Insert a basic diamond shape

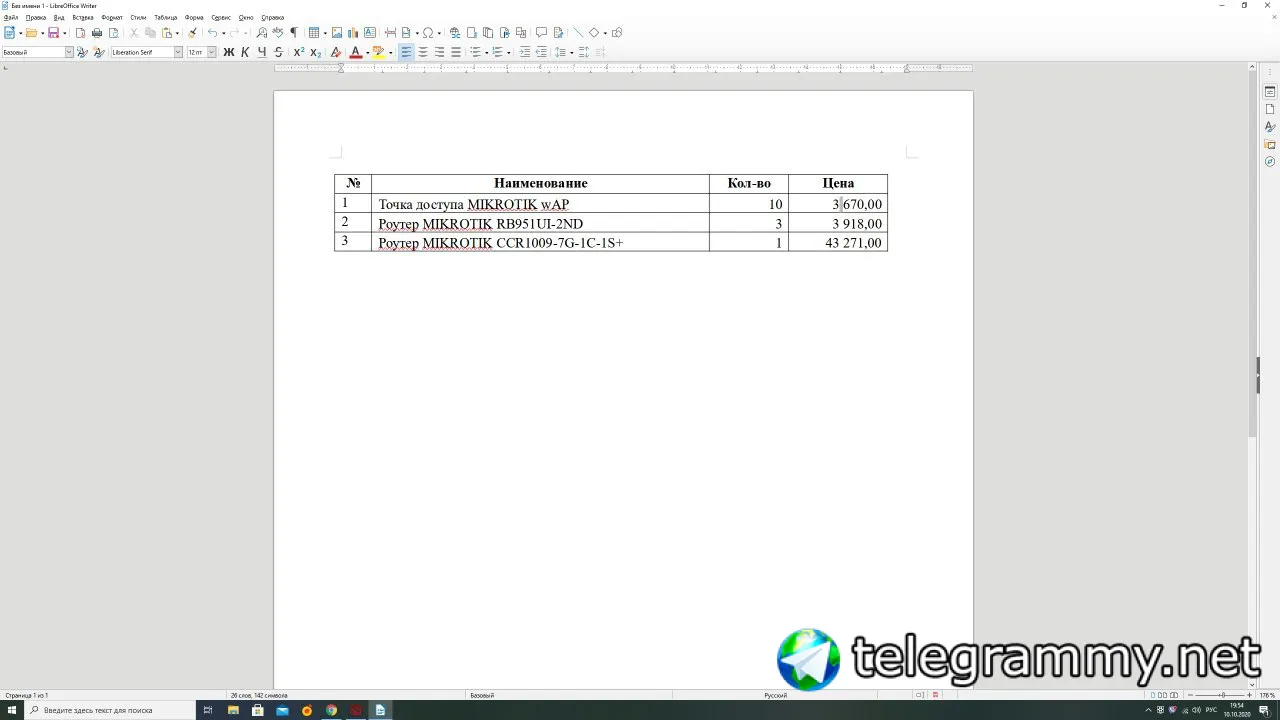(593, 33)
